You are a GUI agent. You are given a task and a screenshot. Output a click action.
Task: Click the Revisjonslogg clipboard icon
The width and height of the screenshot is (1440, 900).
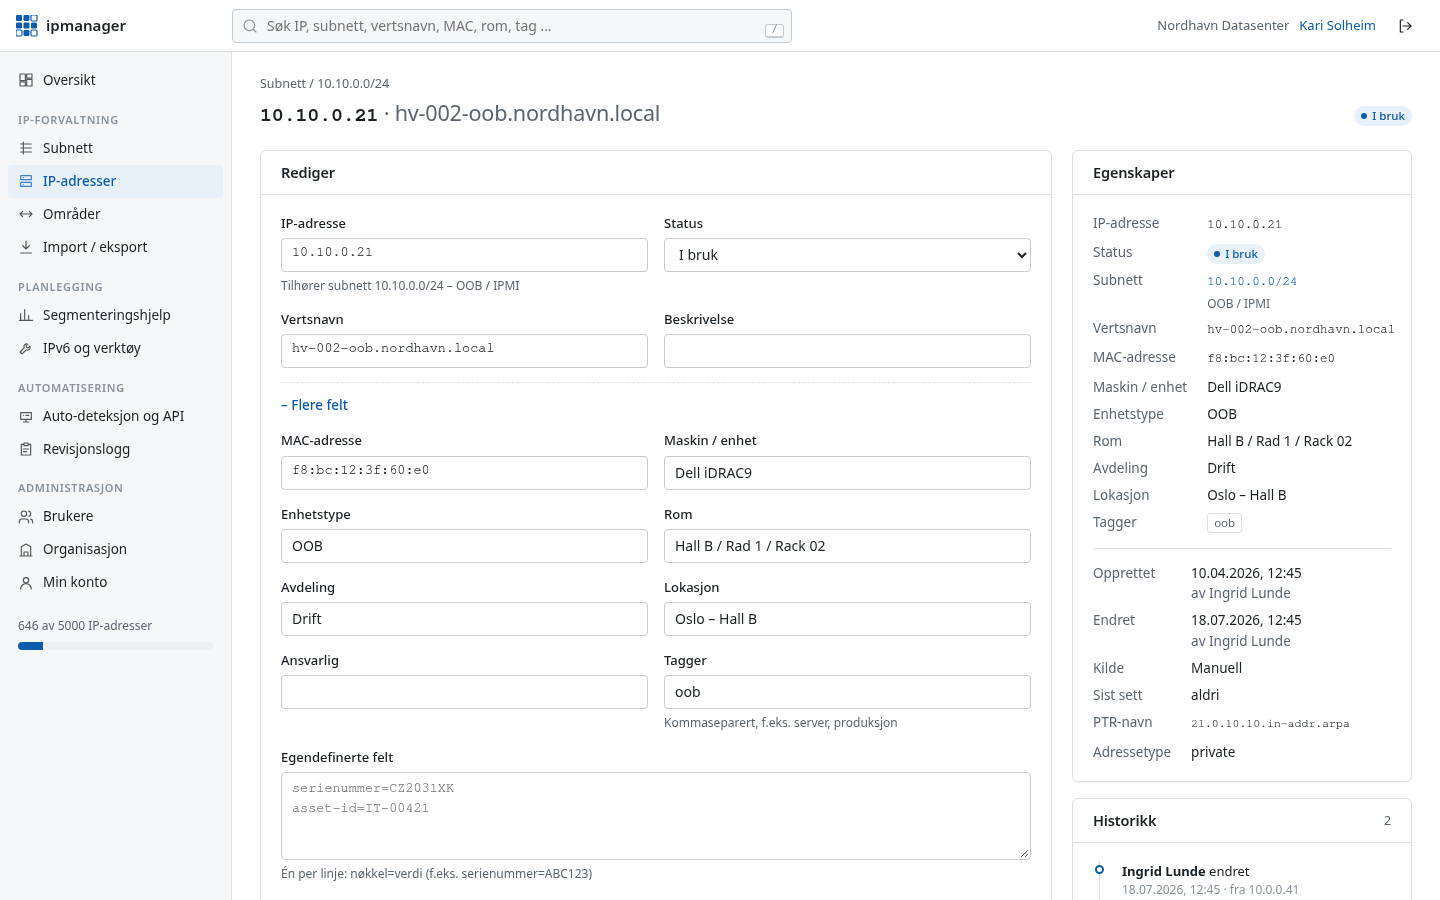pyautogui.click(x=26, y=449)
